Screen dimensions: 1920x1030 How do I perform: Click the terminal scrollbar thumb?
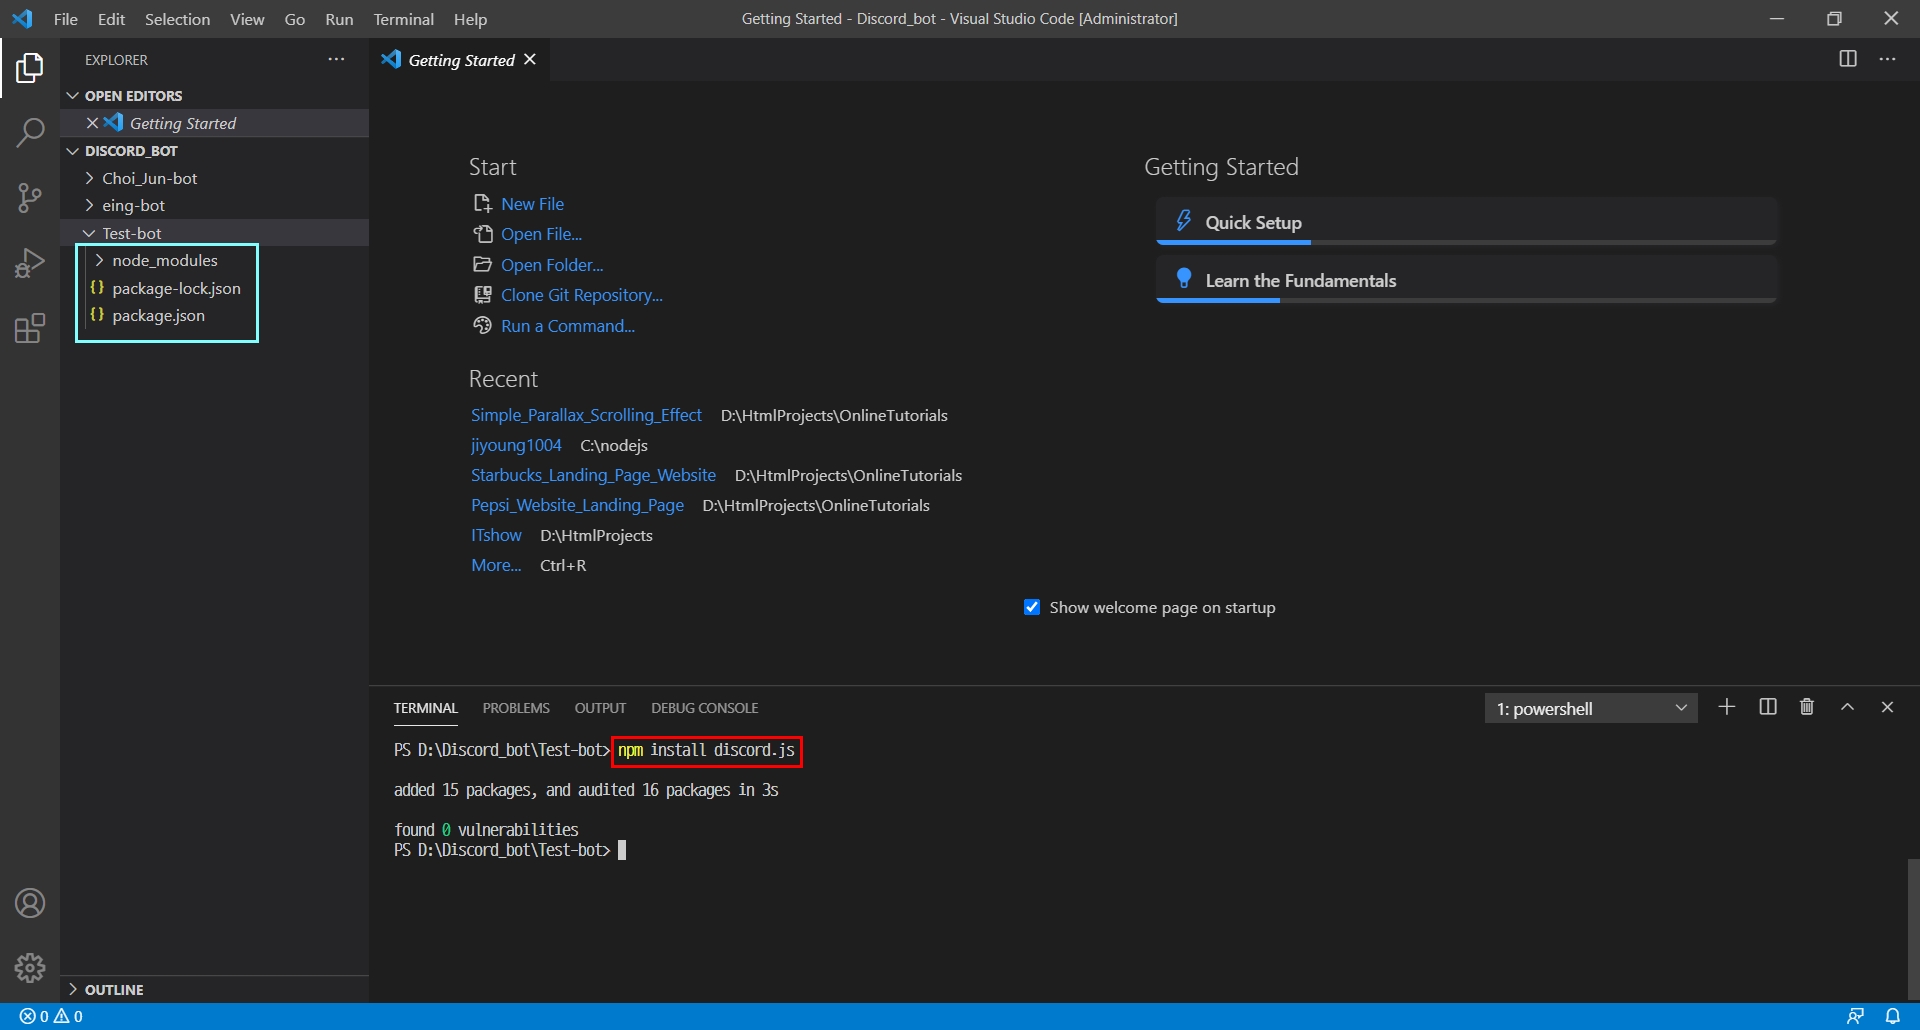coord(1913,930)
